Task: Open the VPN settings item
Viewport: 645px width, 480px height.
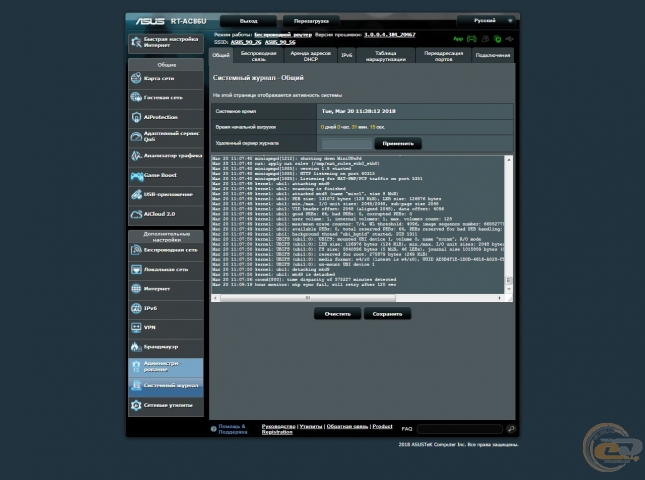Action: (166, 328)
